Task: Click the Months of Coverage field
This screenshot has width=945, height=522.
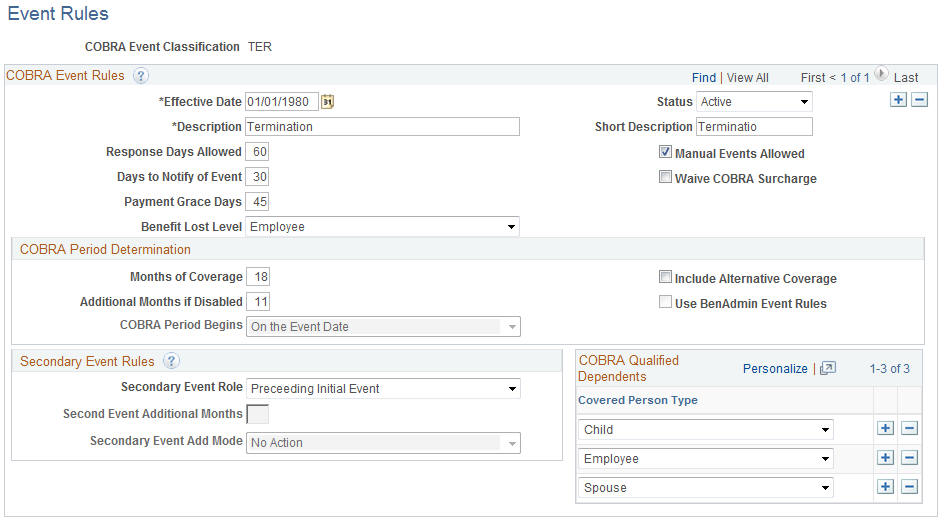Action: pos(259,277)
